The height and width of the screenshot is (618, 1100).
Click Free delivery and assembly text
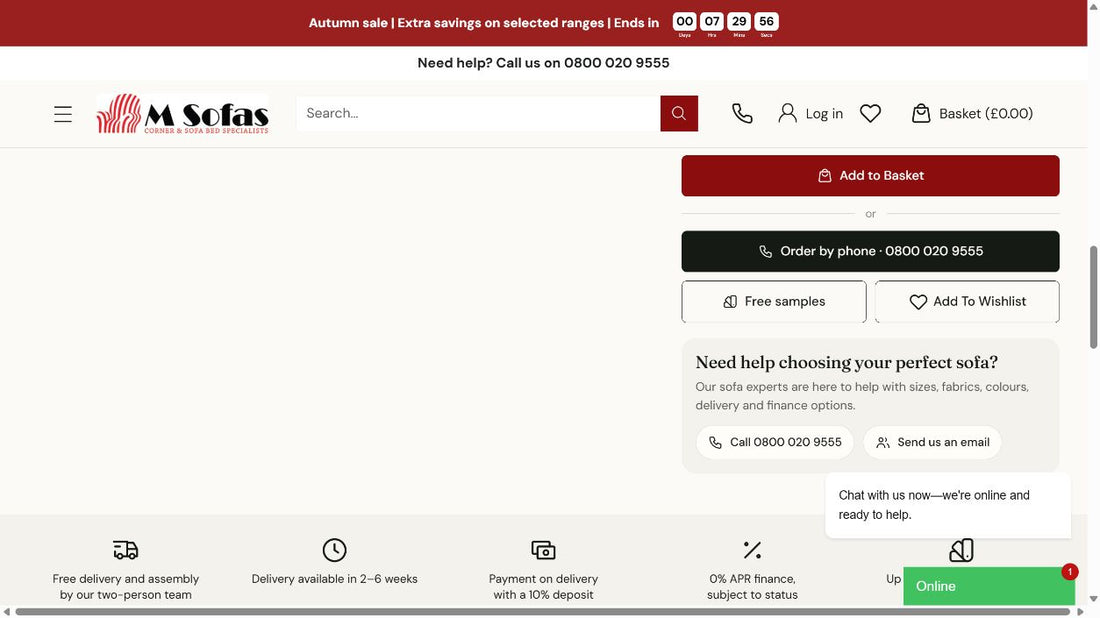(126, 586)
